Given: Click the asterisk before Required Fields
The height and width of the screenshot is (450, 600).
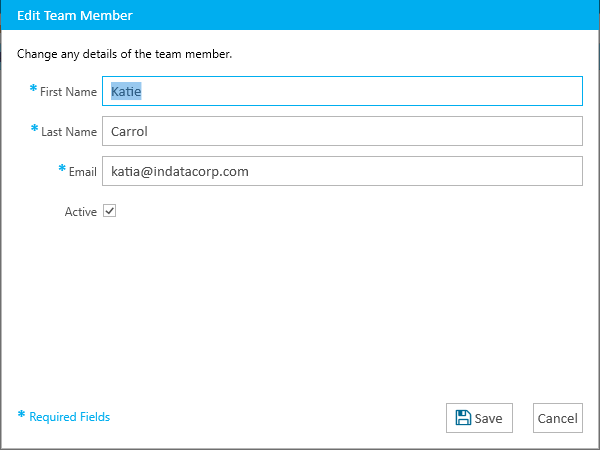Looking at the screenshot, I should [x=21, y=414].
